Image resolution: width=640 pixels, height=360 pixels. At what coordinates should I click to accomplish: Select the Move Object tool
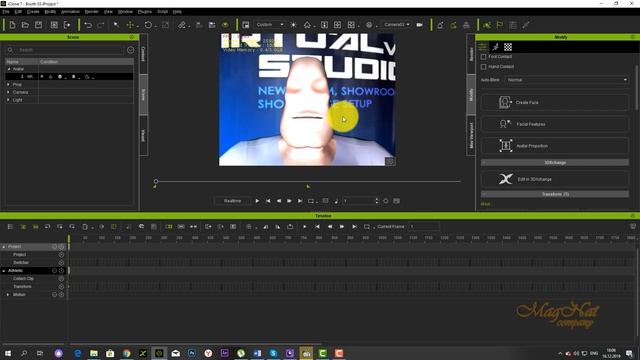[130, 25]
